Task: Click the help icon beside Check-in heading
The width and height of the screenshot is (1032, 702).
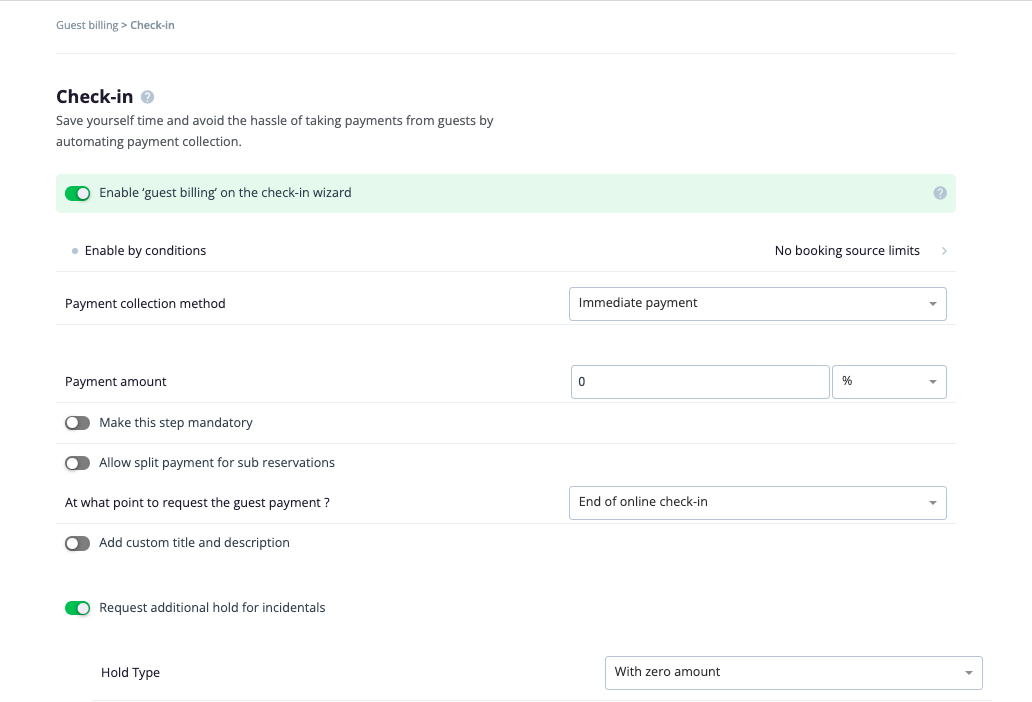Action: pyautogui.click(x=147, y=97)
